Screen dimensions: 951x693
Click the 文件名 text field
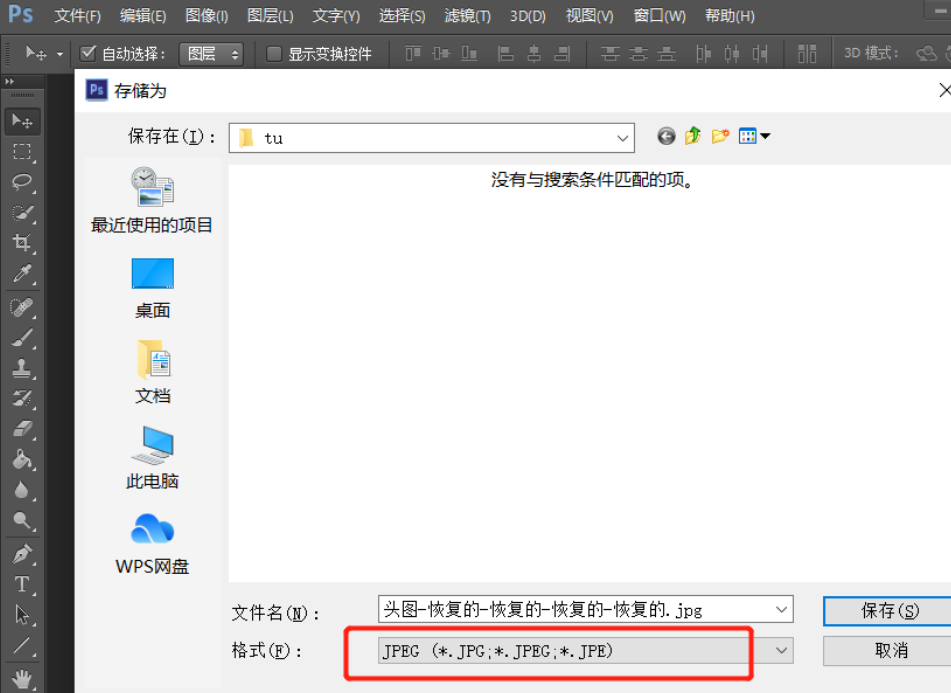pyautogui.click(x=585, y=609)
